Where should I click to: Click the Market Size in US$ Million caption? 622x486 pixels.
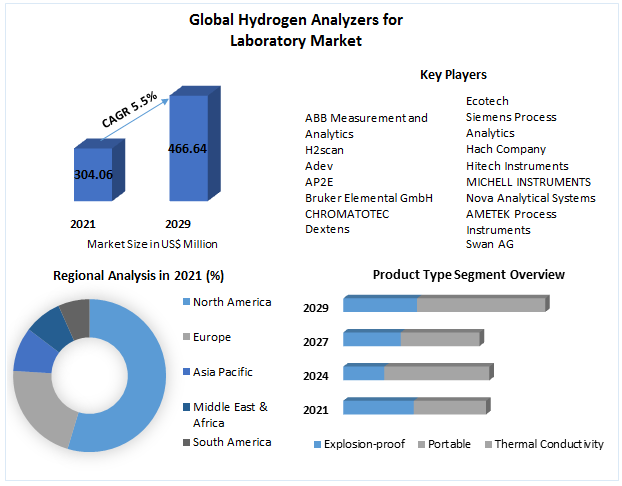pyautogui.click(x=152, y=244)
